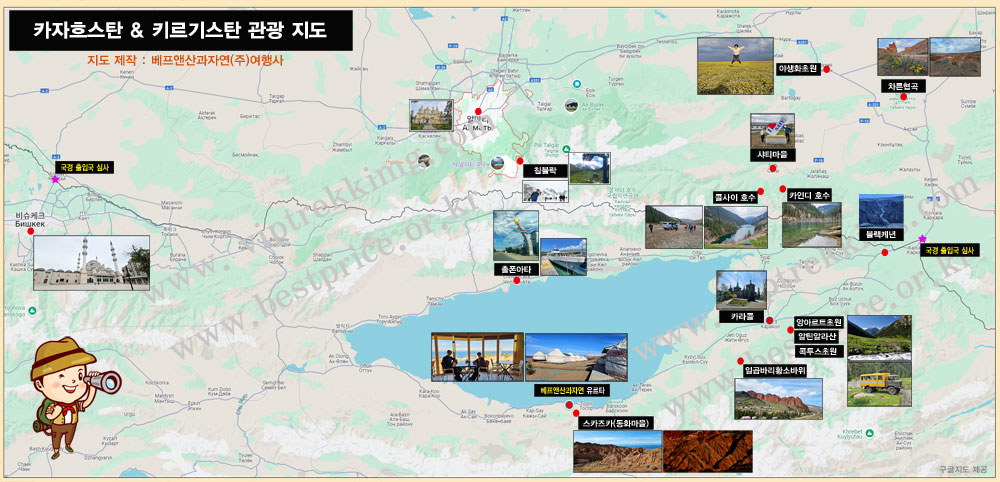This screenshot has height=482, width=1000.
Task: Open the yellow truck photo
Action: pyautogui.click(x=879, y=384)
